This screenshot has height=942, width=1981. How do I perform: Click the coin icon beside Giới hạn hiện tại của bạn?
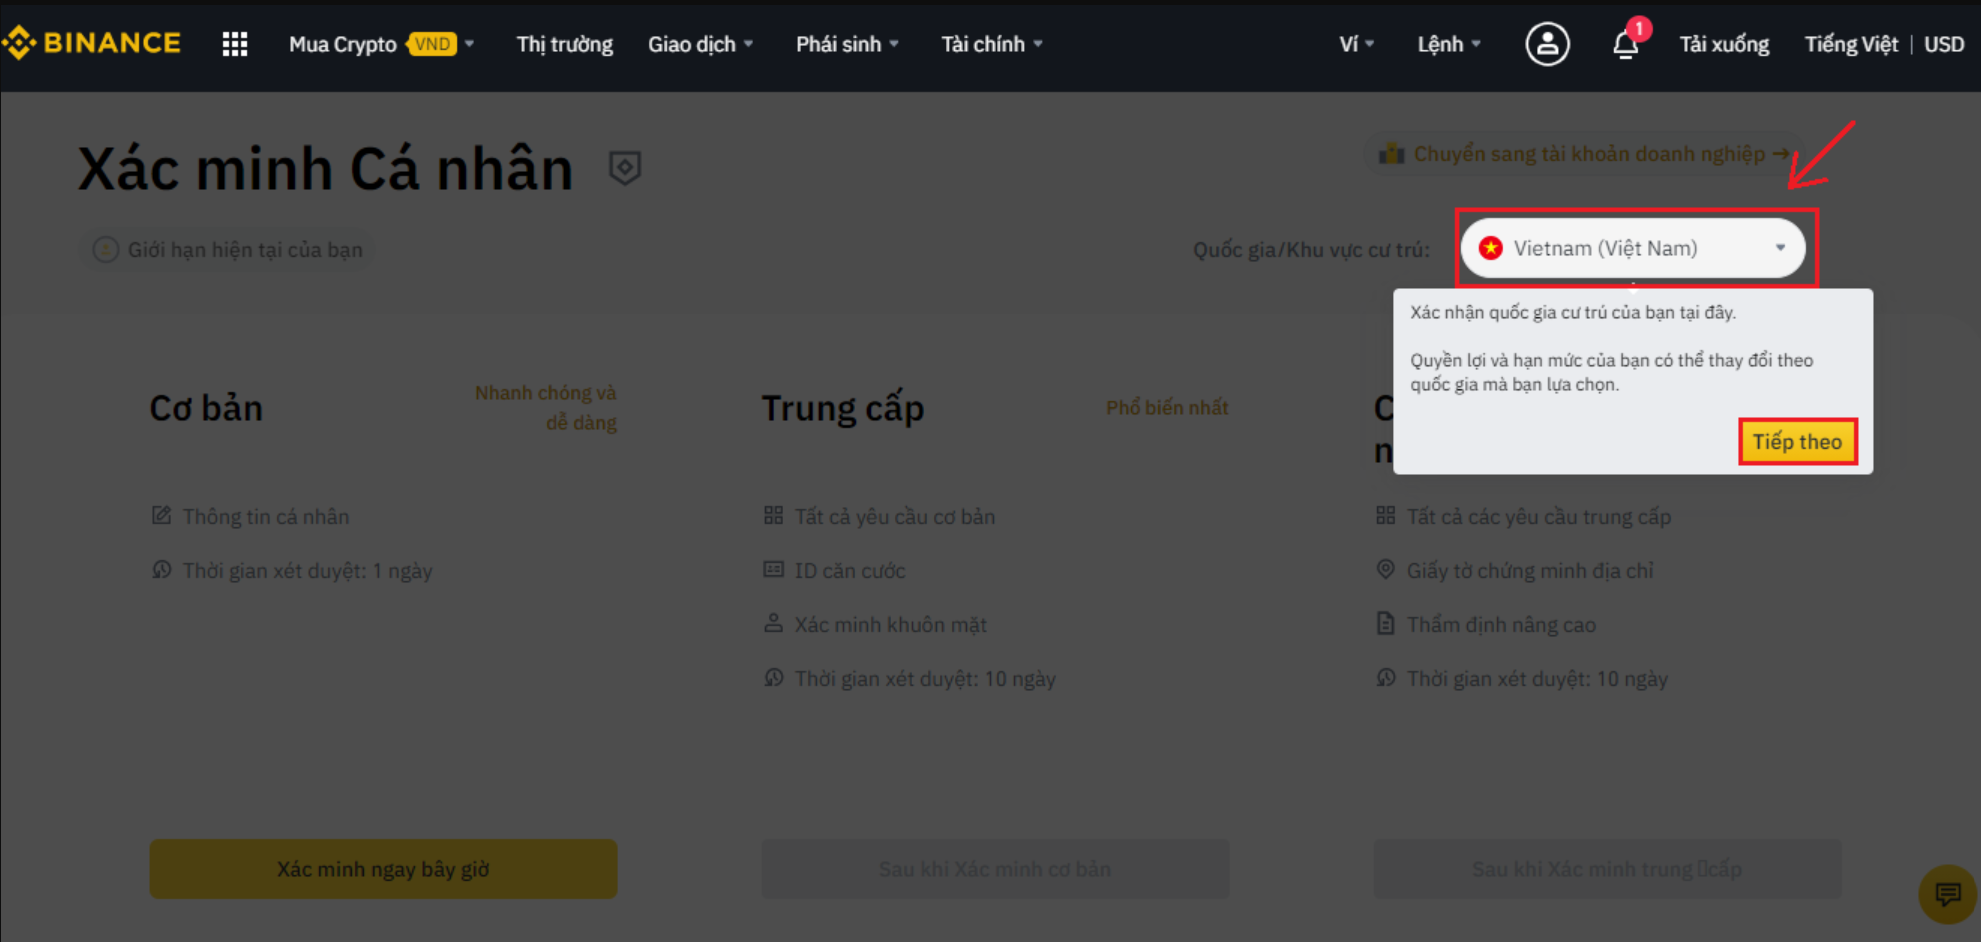click(106, 250)
